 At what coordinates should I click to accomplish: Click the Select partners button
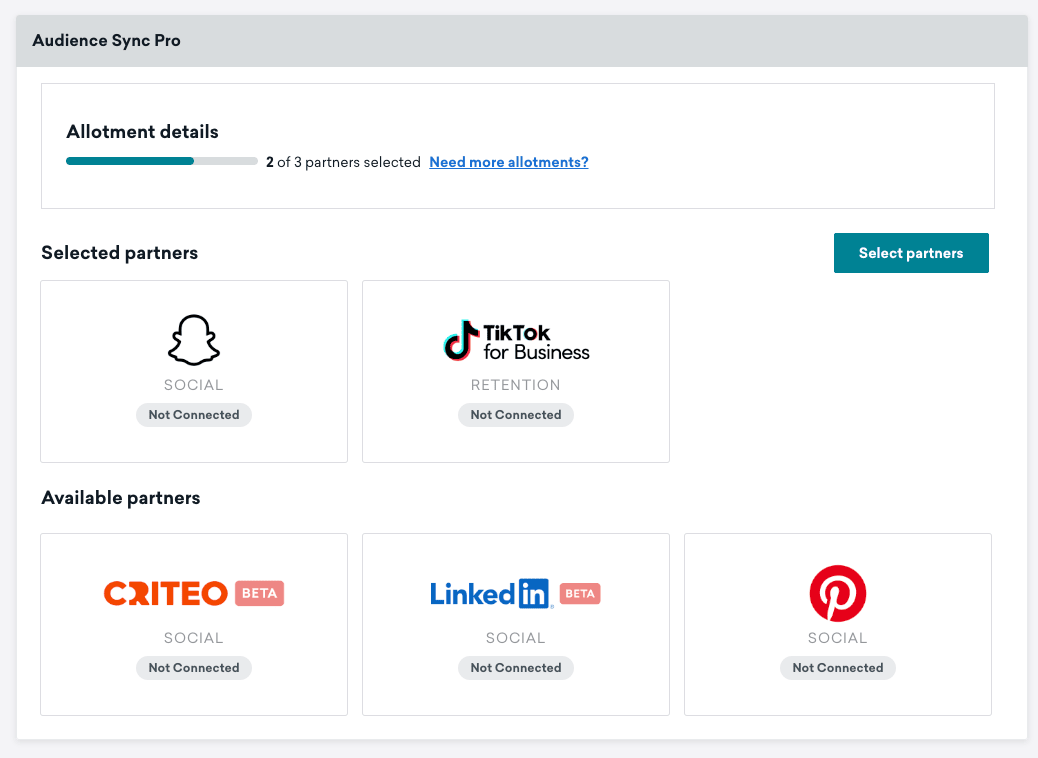[x=911, y=252]
